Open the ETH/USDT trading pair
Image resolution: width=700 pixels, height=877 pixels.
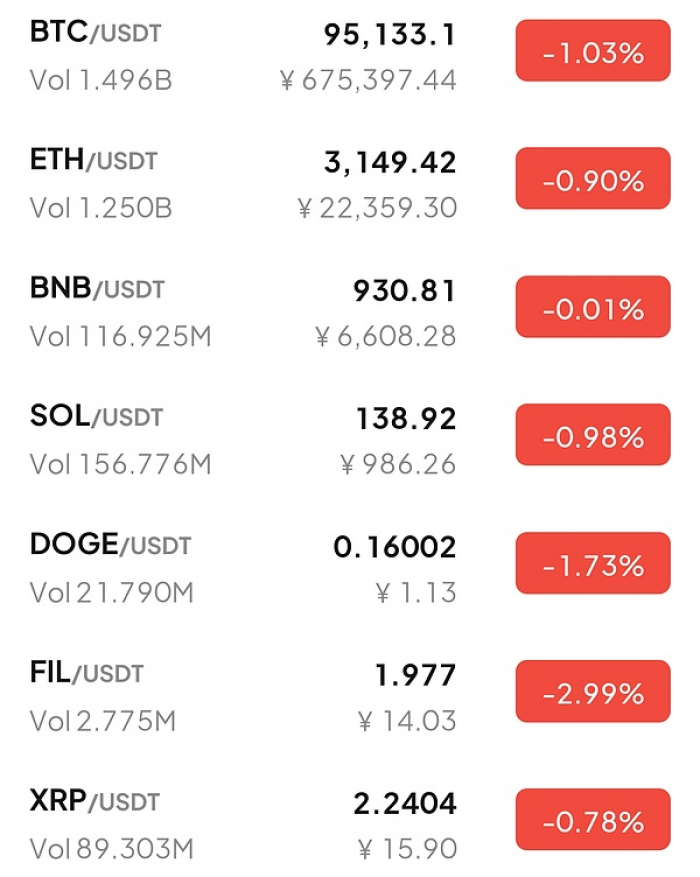tap(94, 161)
